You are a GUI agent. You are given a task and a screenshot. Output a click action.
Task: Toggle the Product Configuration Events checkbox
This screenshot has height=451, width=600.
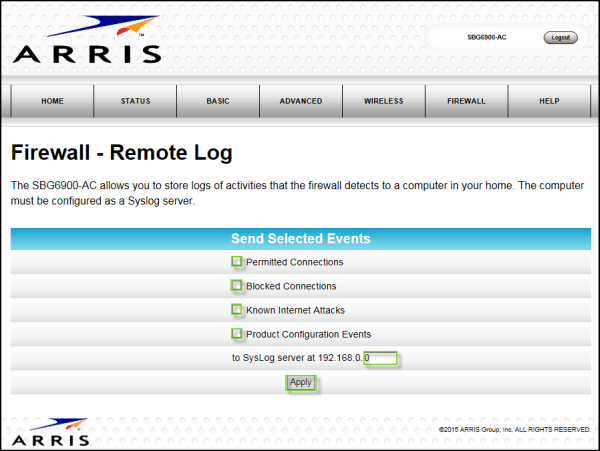(238, 334)
